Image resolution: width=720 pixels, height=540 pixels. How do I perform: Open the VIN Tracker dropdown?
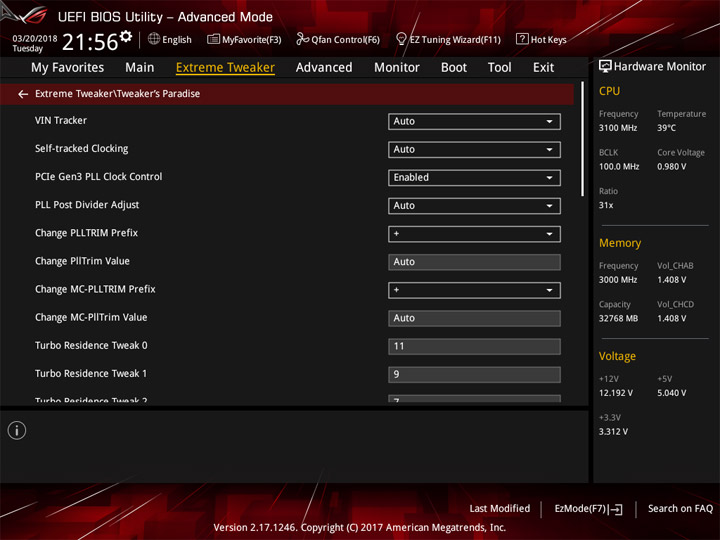(474, 122)
